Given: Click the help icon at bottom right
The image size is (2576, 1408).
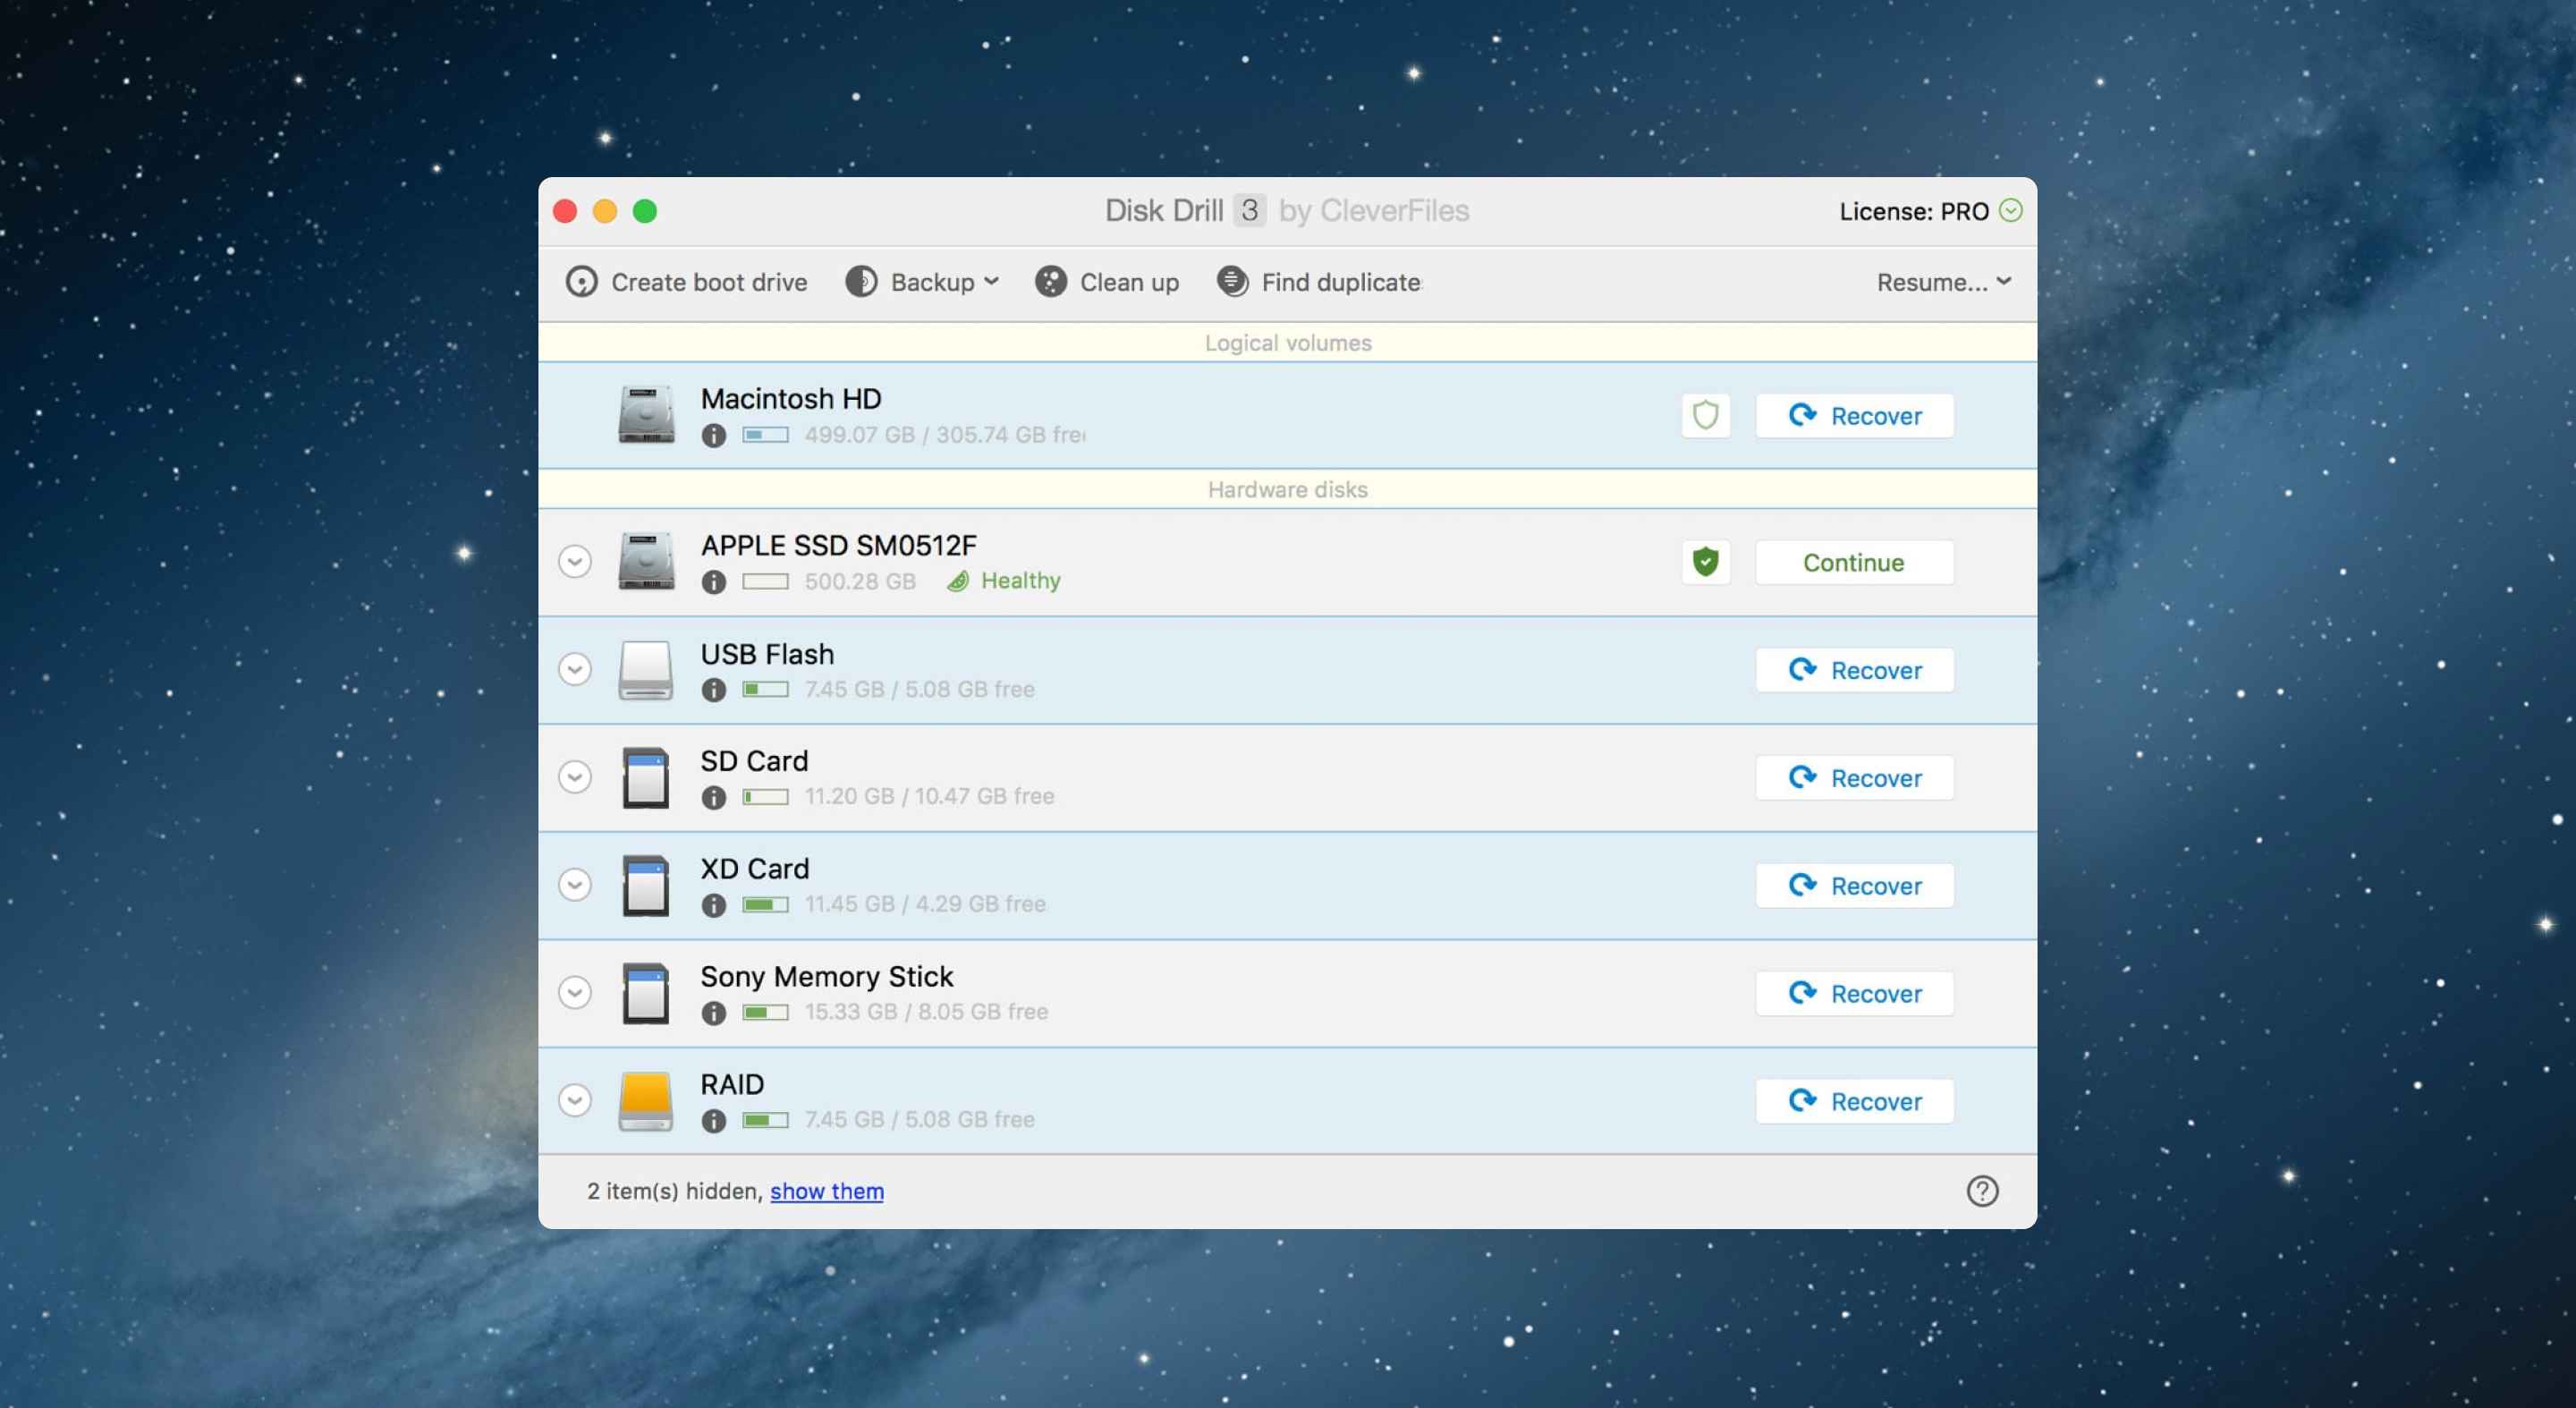Looking at the screenshot, I should [1981, 1192].
